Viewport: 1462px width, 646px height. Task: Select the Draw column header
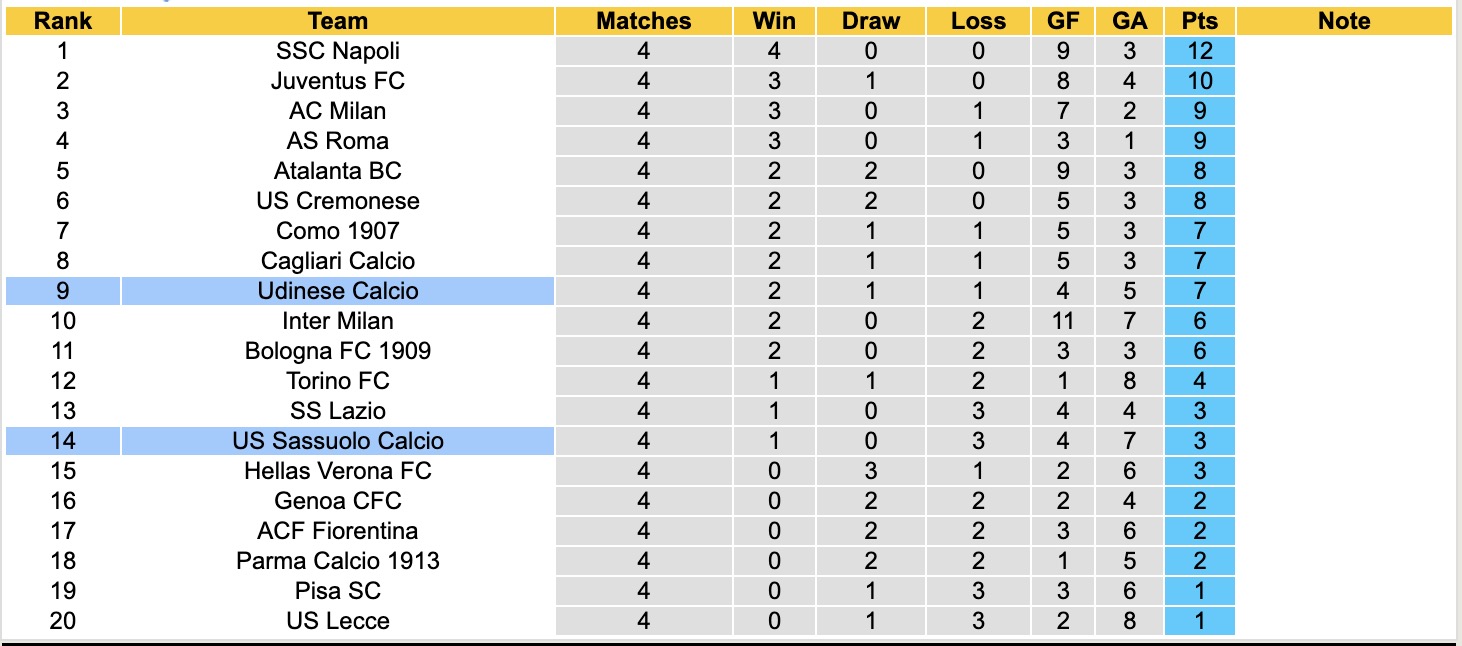click(x=870, y=21)
